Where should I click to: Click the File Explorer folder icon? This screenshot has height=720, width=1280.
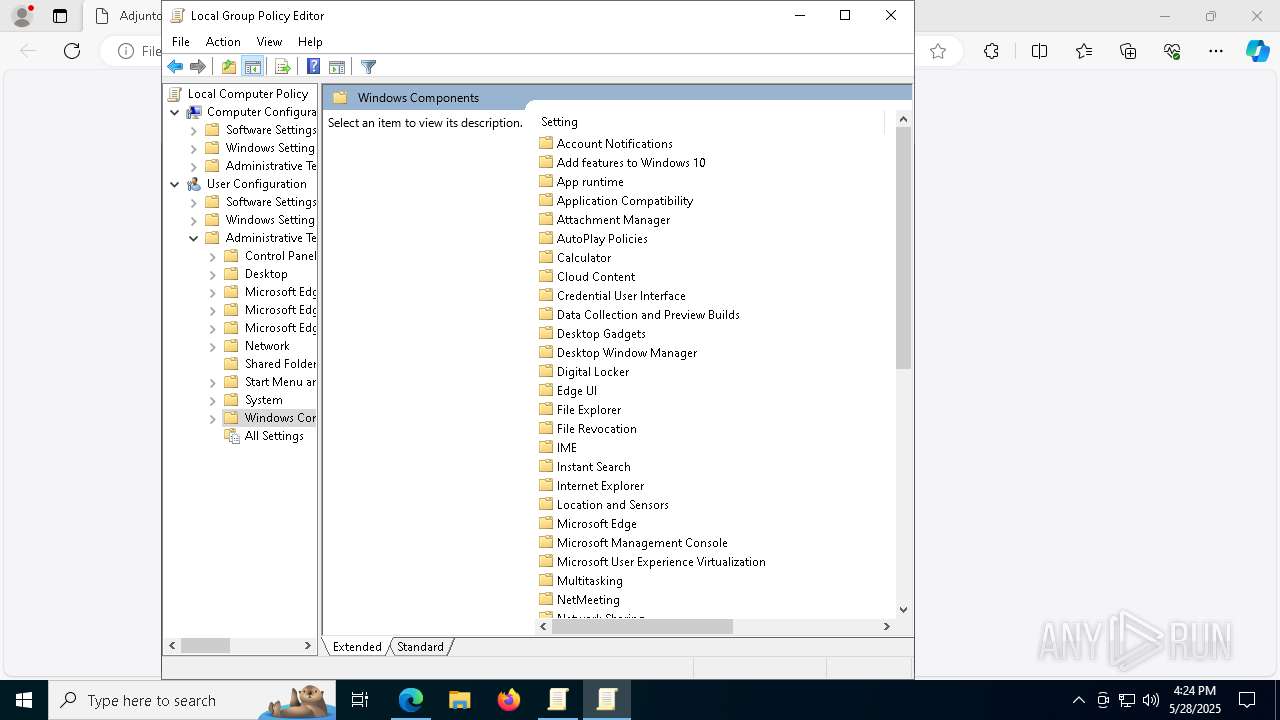pos(546,409)
